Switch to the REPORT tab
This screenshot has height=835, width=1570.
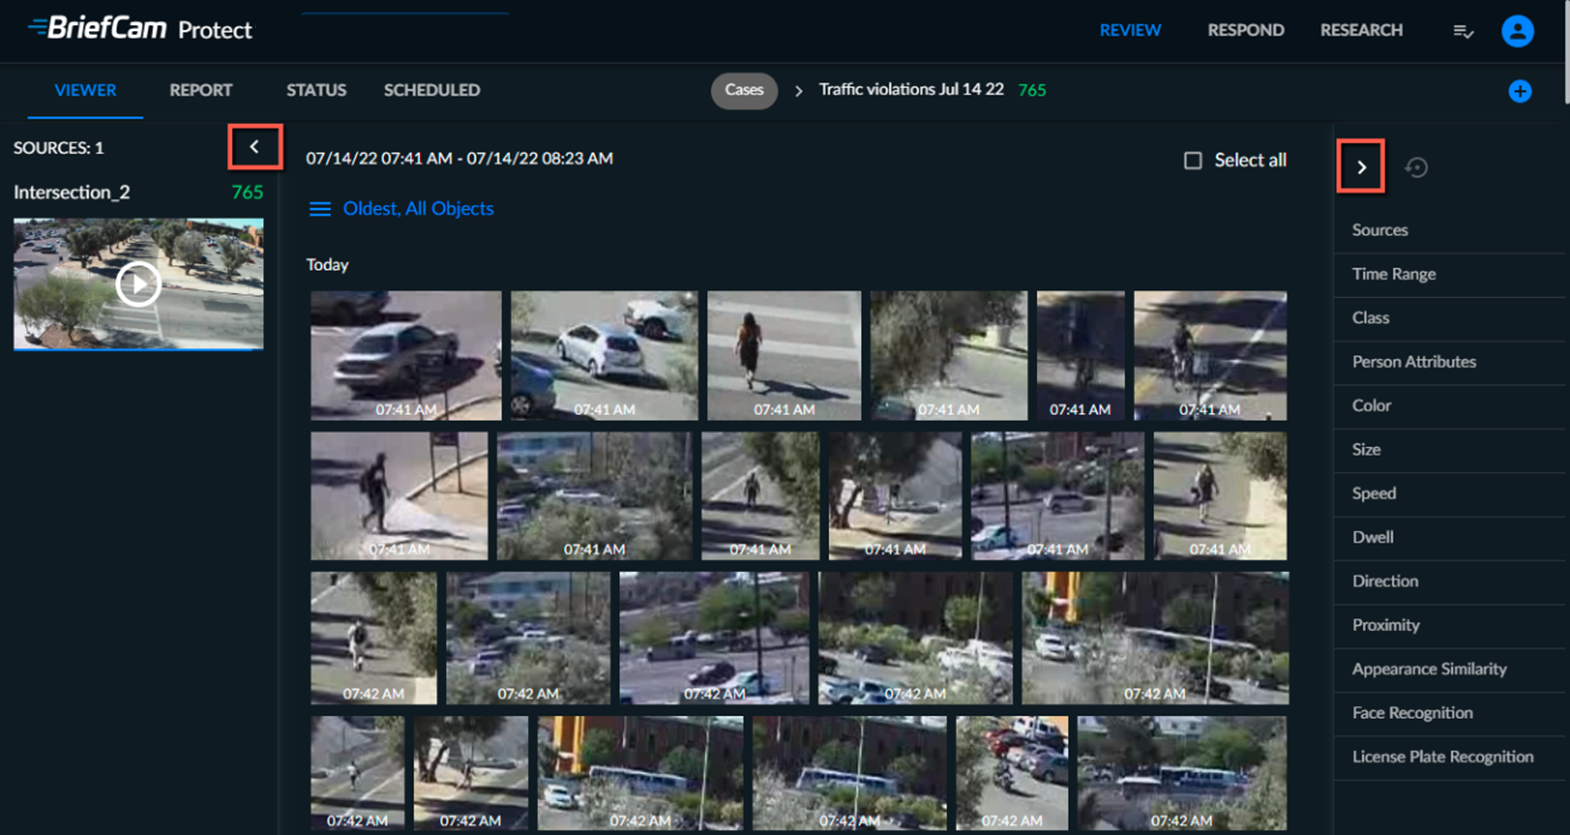(x=201, y=90)
